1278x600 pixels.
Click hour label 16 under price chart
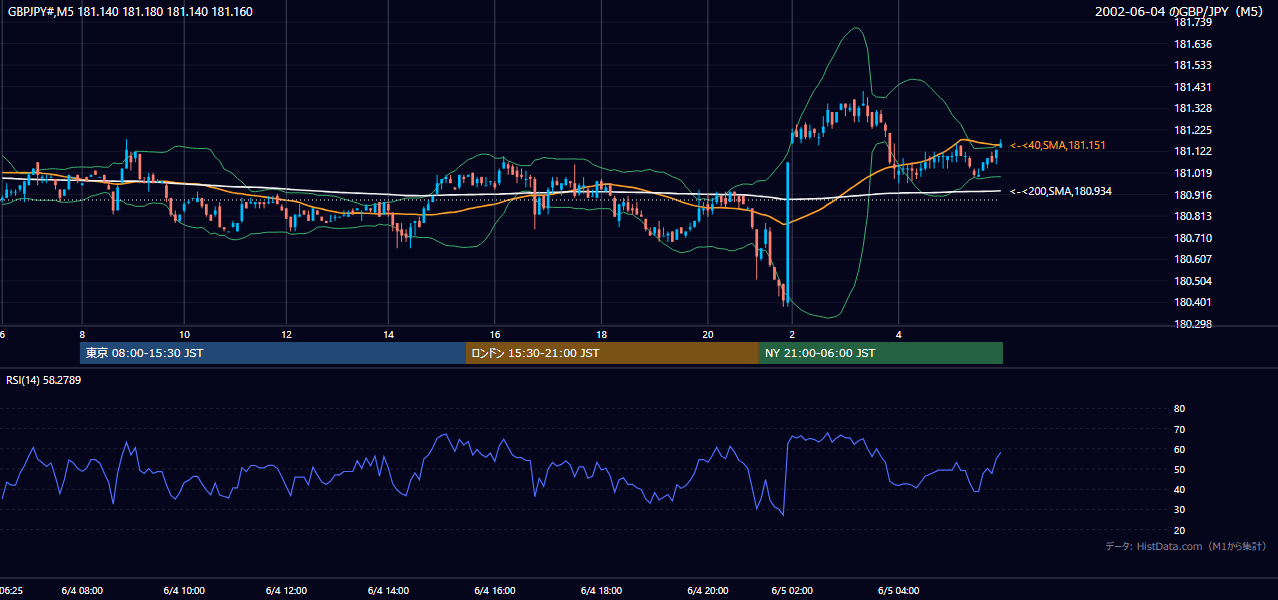[x=494, y=334]
